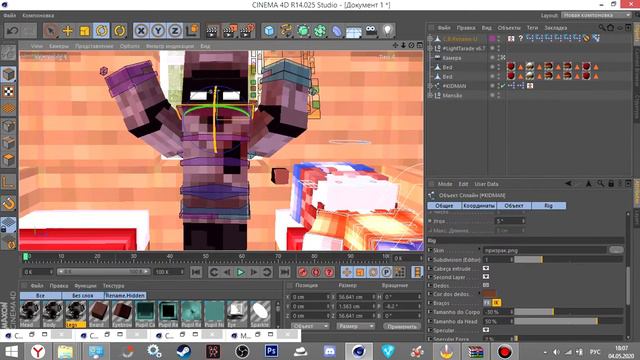Screen dimensions: 640x360
Task: Toggle Z axis lock
Action: [x=175, y=31]
